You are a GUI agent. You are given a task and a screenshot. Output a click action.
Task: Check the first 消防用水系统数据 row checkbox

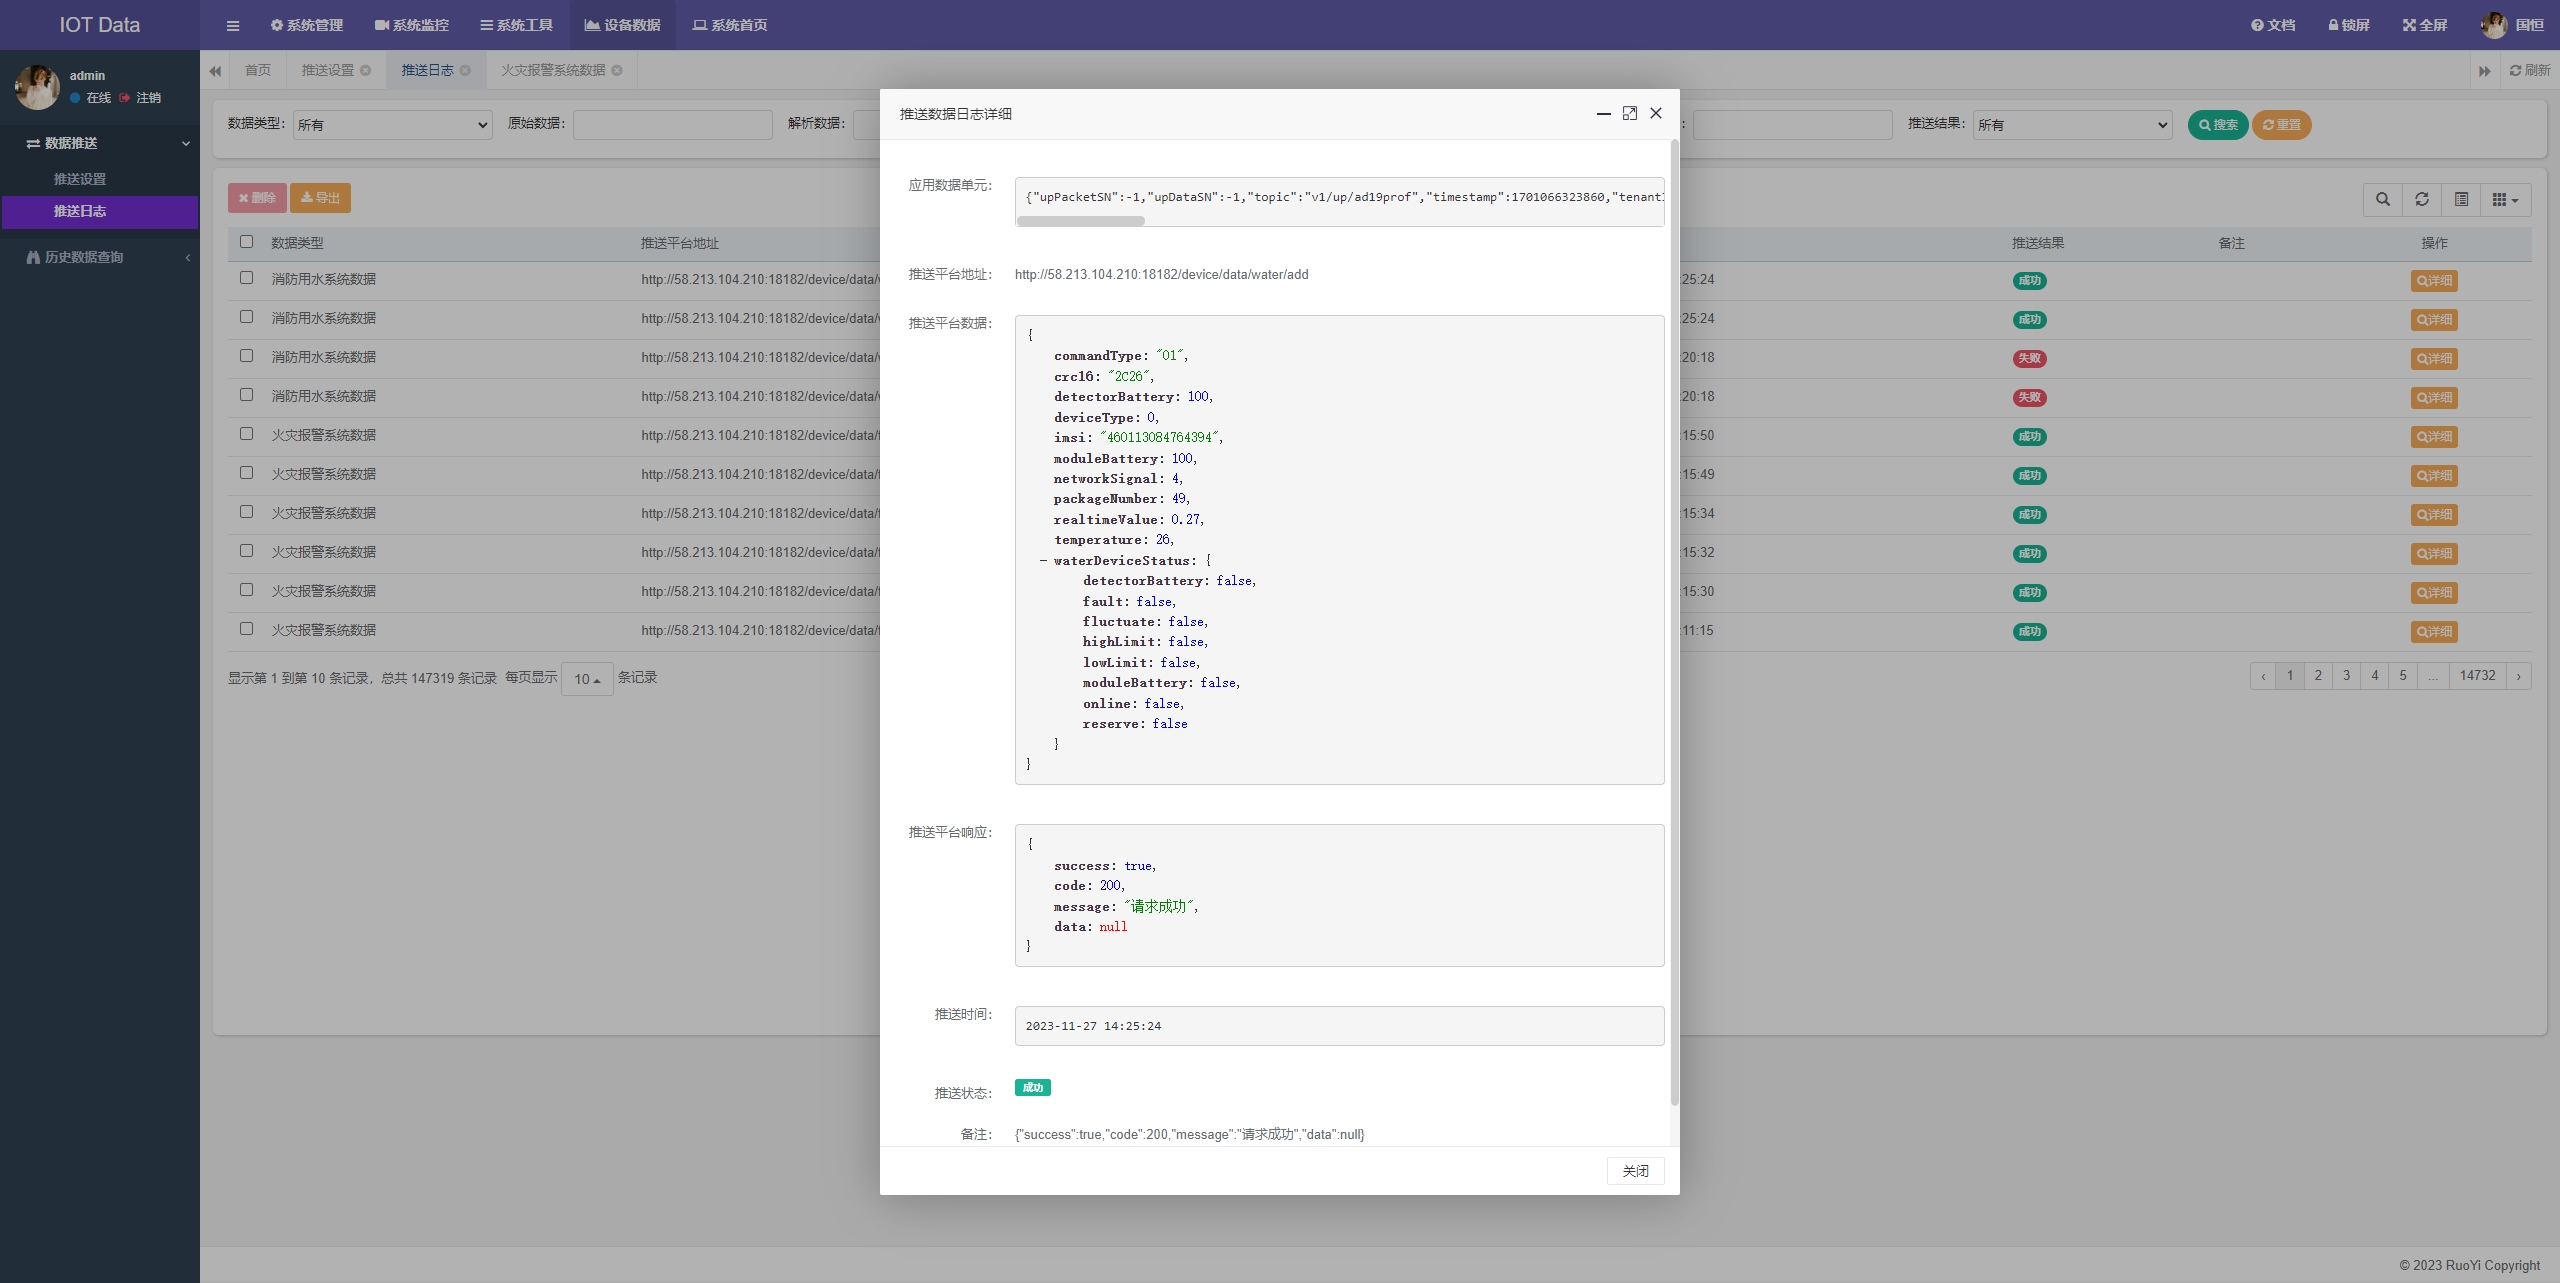point(246,277)
